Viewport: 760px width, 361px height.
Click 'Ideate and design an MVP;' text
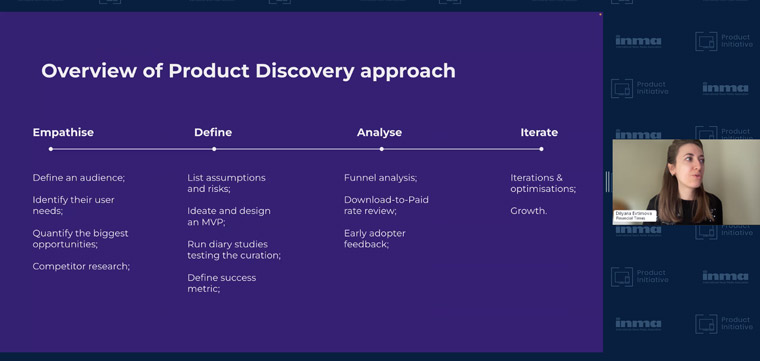tap(229, 217)
